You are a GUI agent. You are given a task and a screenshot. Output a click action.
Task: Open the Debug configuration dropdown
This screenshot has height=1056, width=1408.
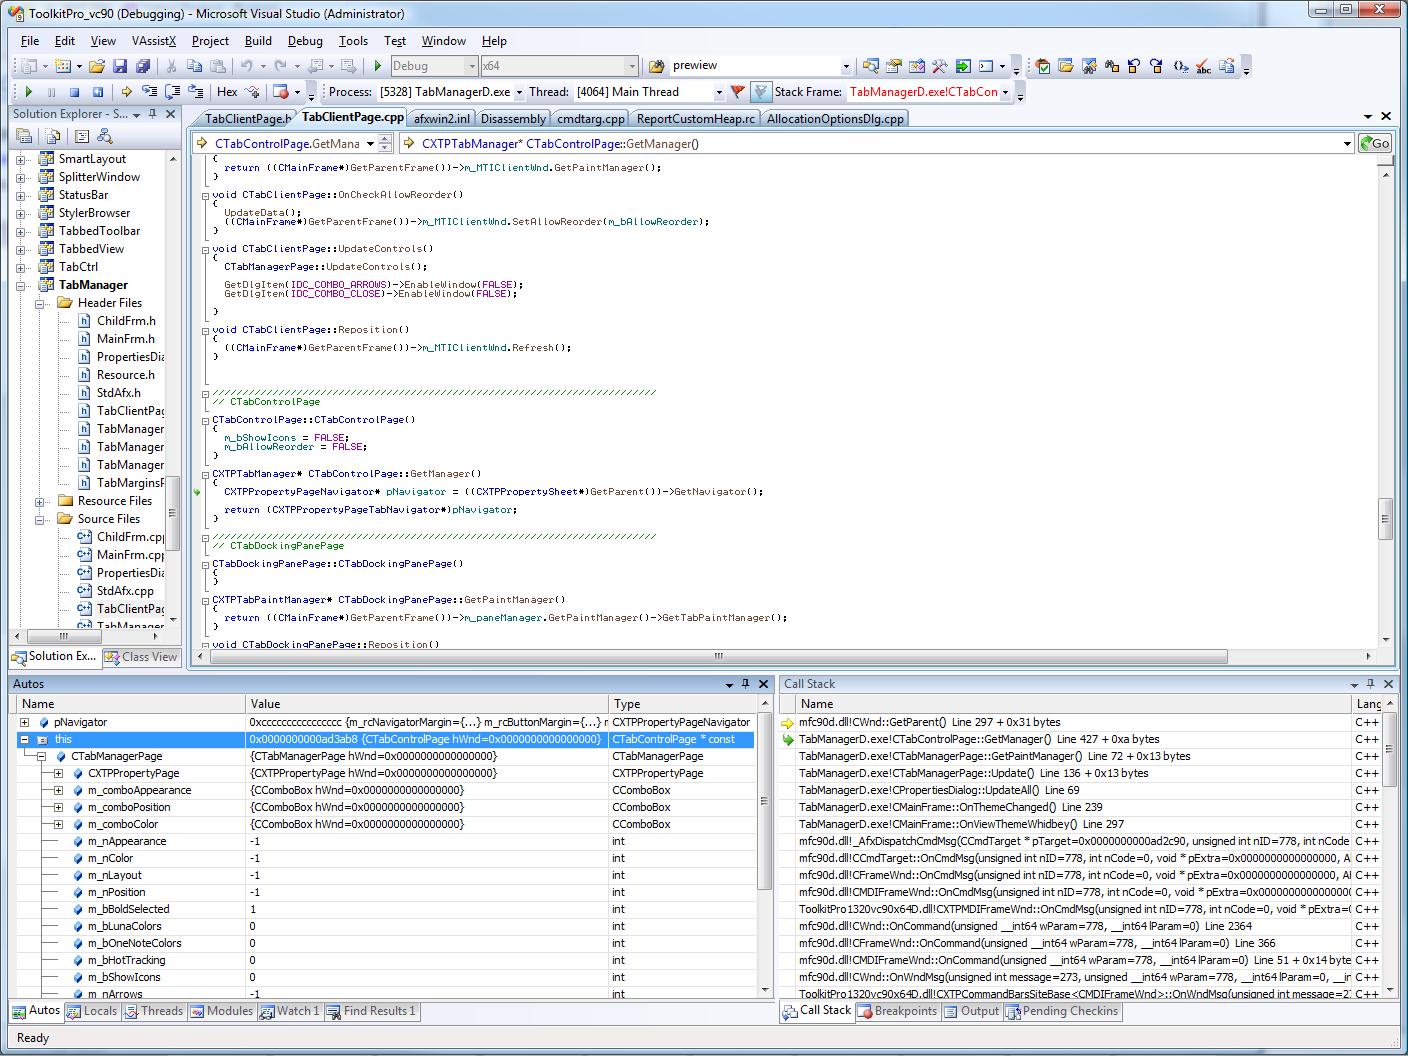coord(472,66)
